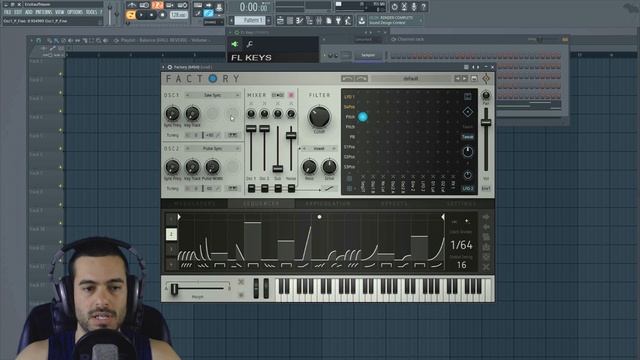Click the diamond icon in modulation matrix panel

click(x=468, y=112)
